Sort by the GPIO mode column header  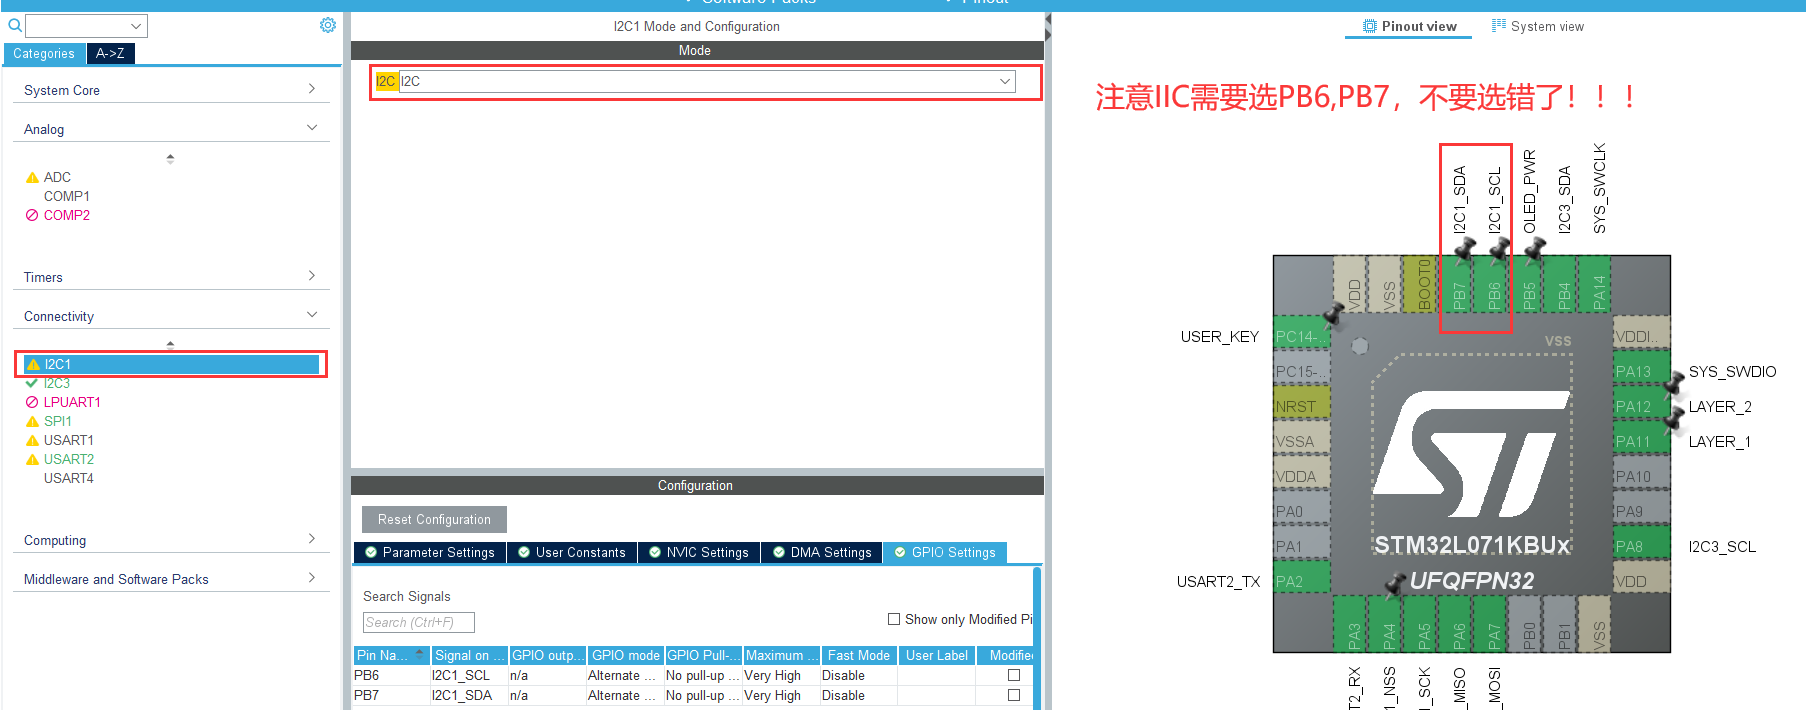pos(626,655)
